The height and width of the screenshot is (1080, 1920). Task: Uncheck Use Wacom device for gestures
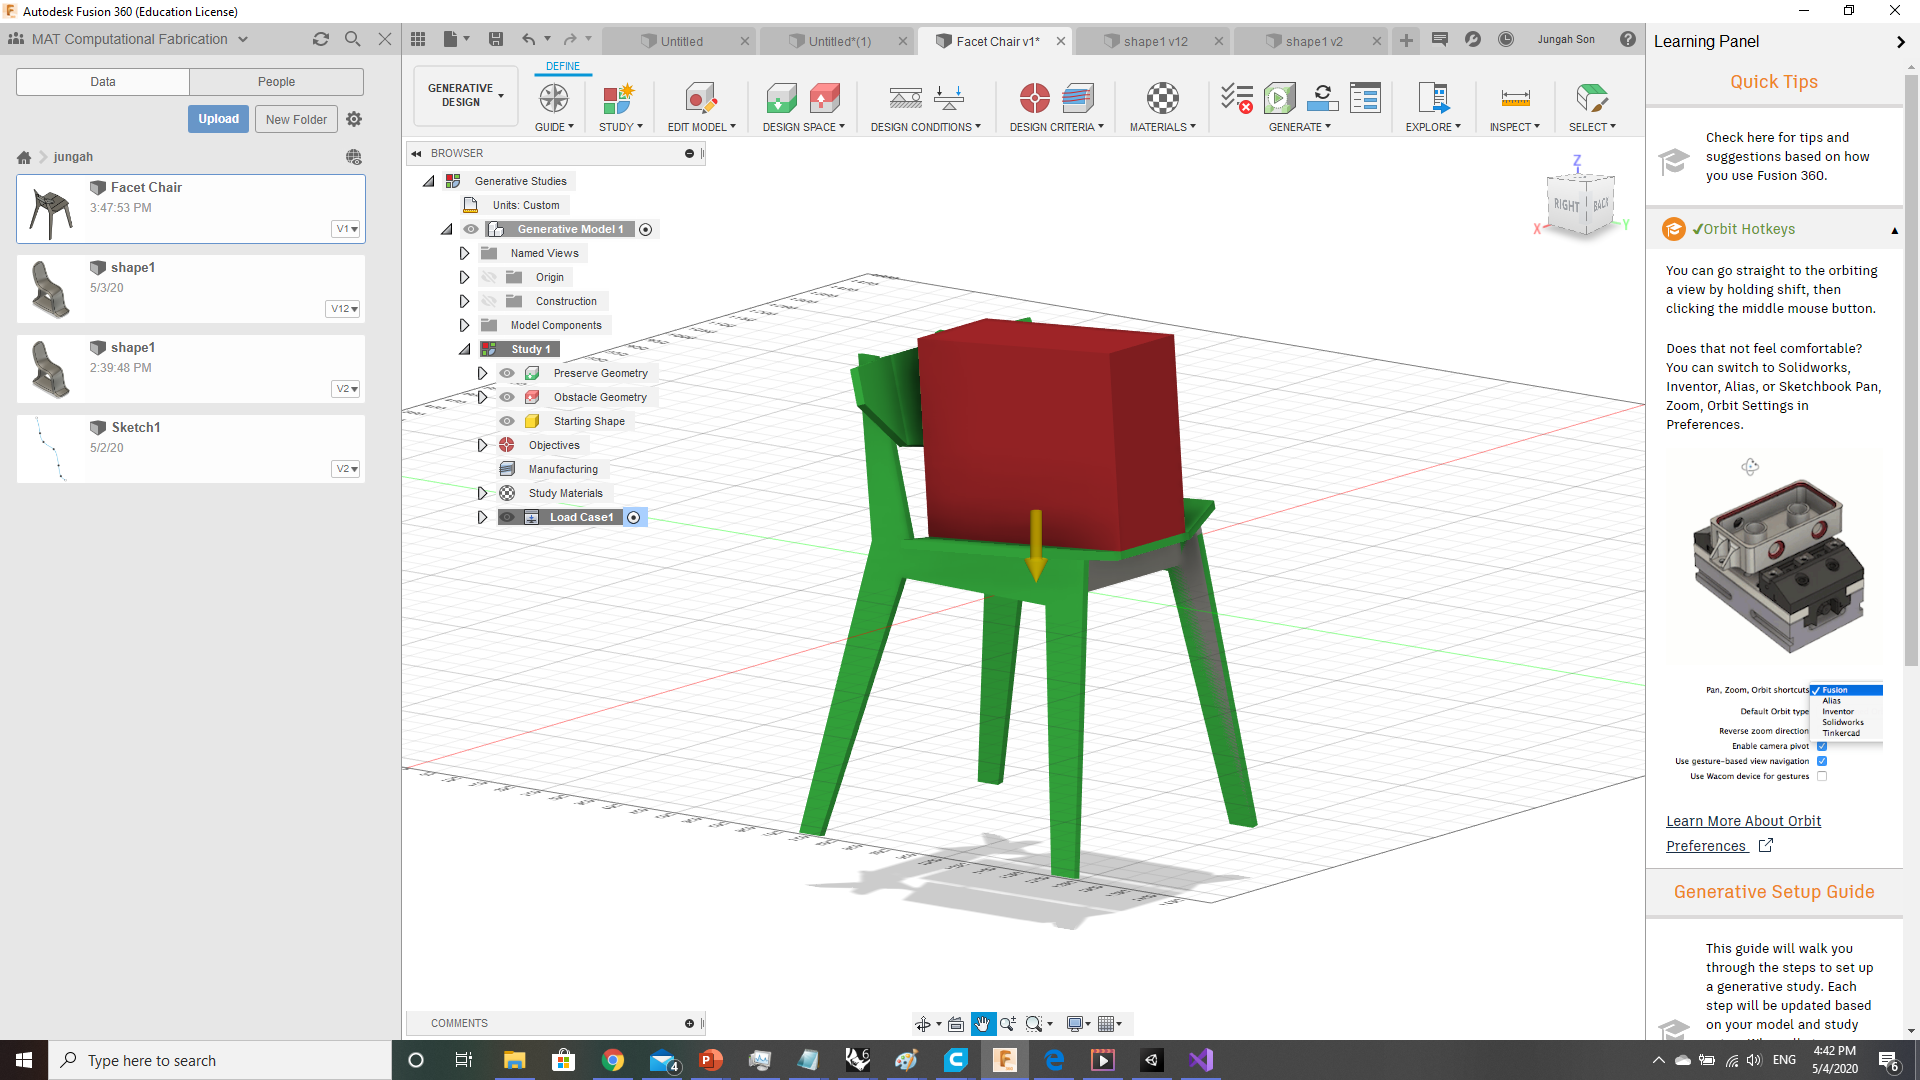click(1822, 776)
